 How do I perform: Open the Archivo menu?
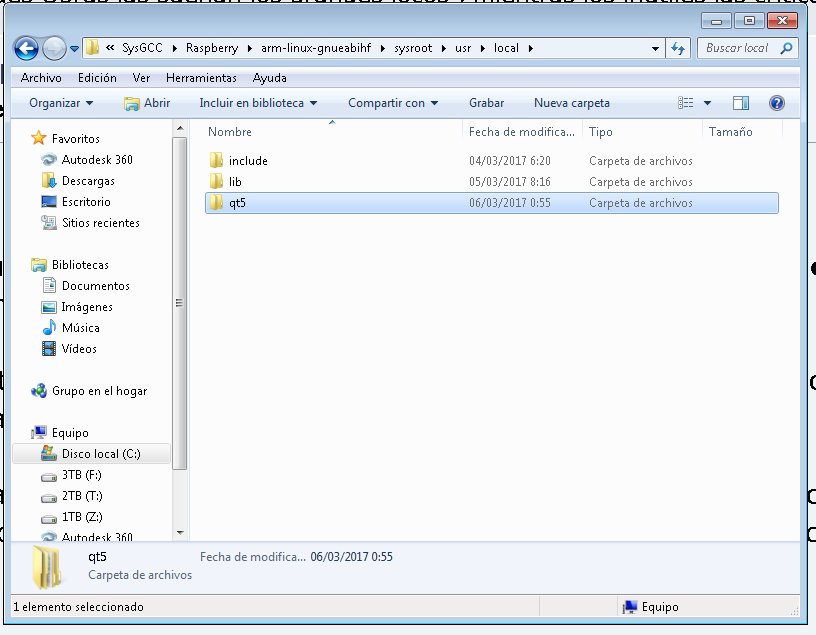(x=41, y=78)
